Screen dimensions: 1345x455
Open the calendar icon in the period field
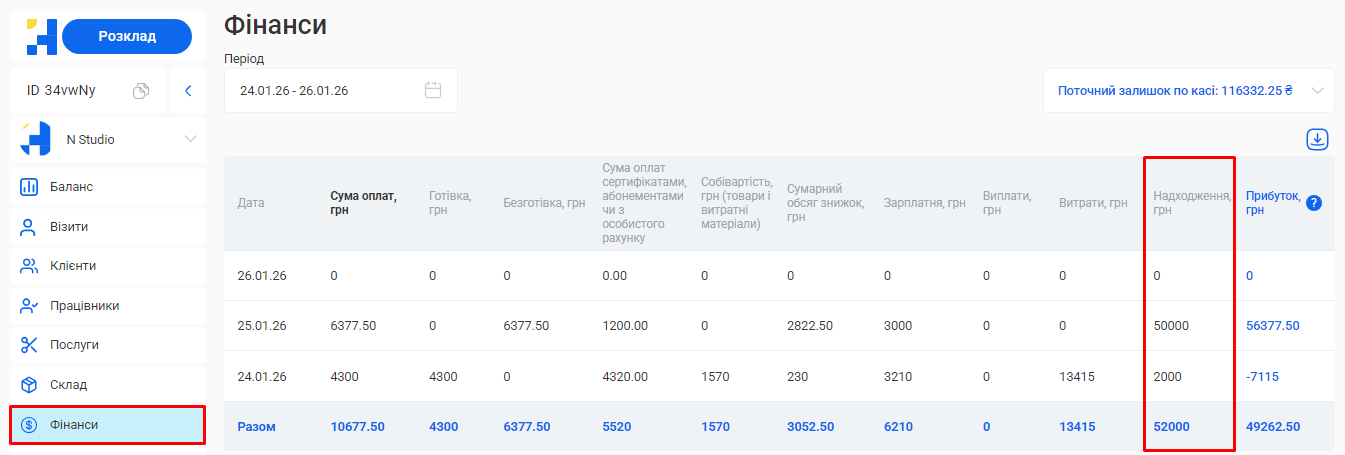tap(433, 90)
